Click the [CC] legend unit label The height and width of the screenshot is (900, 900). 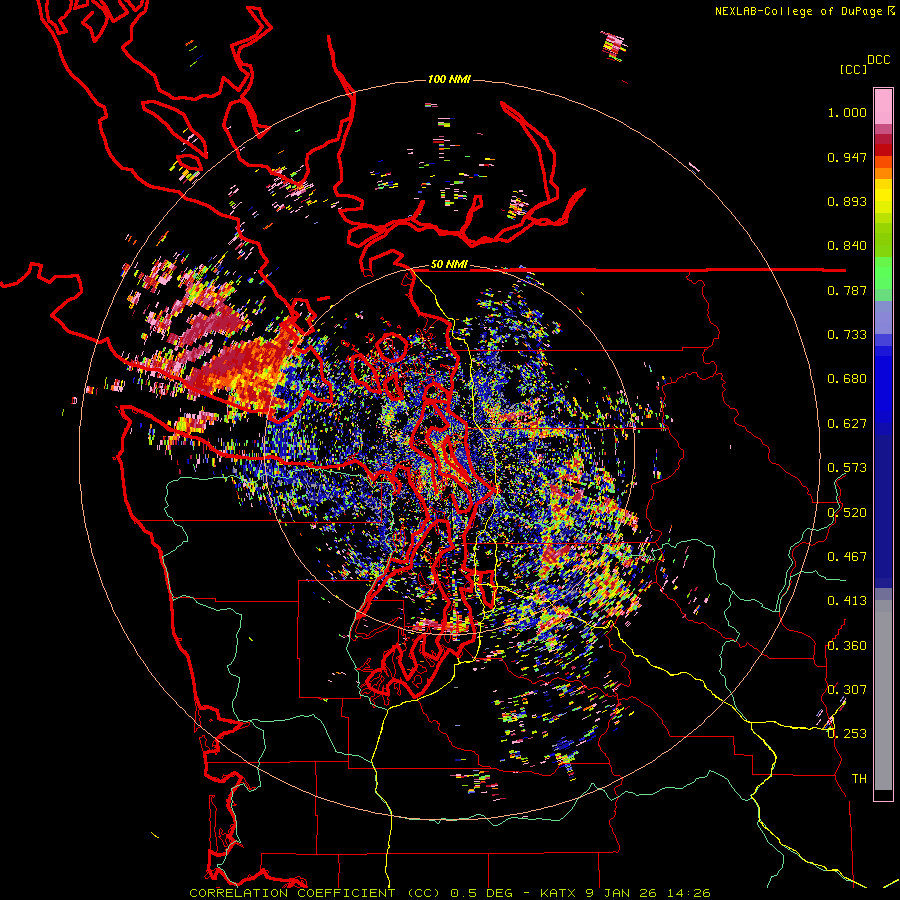coord(853,69)
